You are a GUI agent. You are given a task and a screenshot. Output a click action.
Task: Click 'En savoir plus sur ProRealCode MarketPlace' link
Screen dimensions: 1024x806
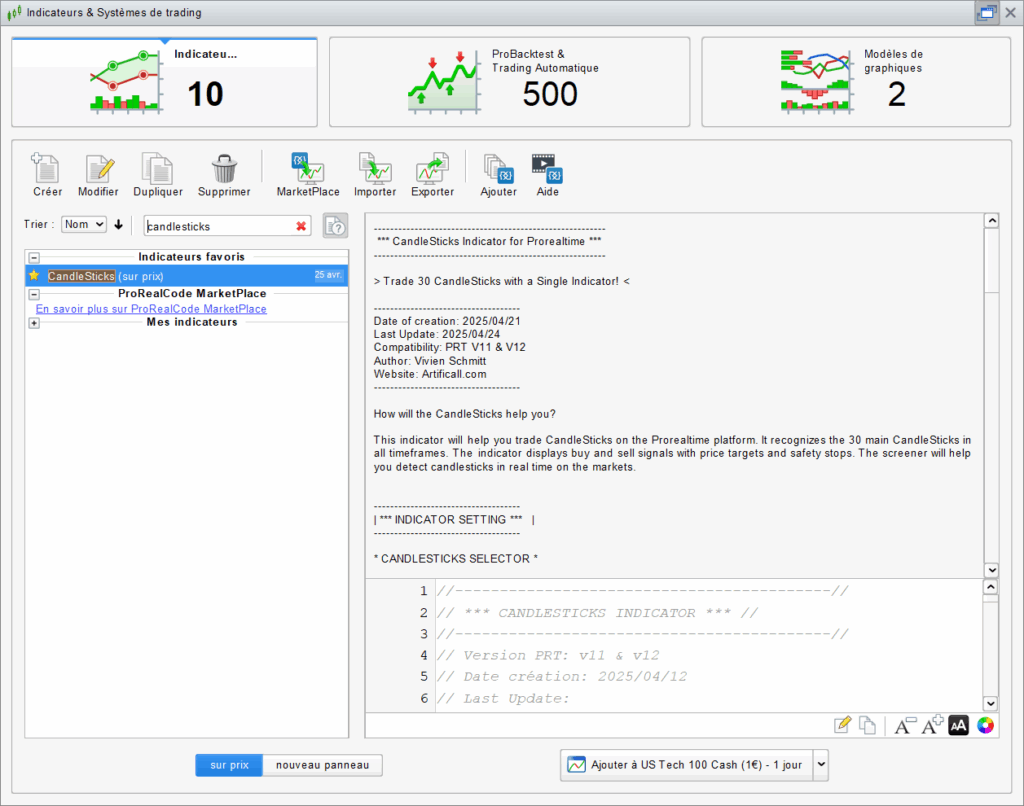pos(151,309)
